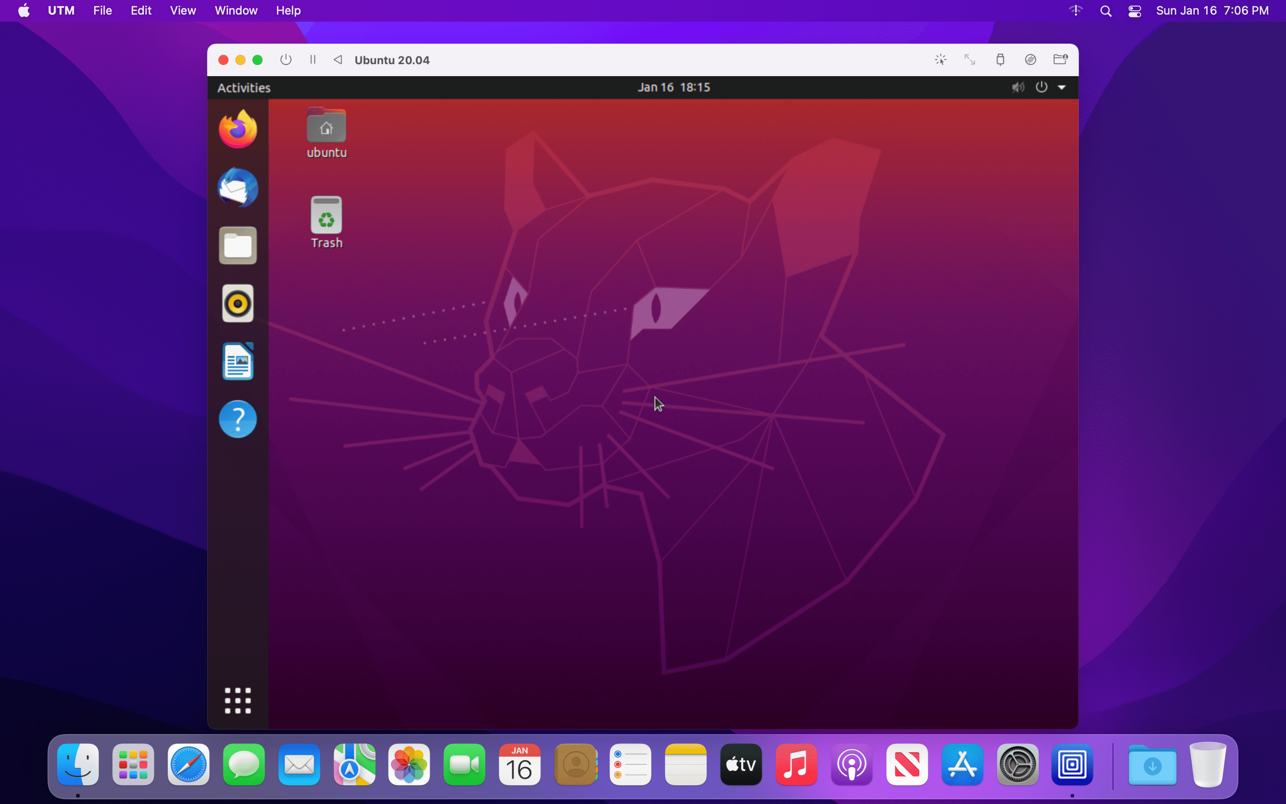Open Finder from the macOS Dock
Screen dimensions: 1286x804
pyautogui.click(x=78, y=765)
